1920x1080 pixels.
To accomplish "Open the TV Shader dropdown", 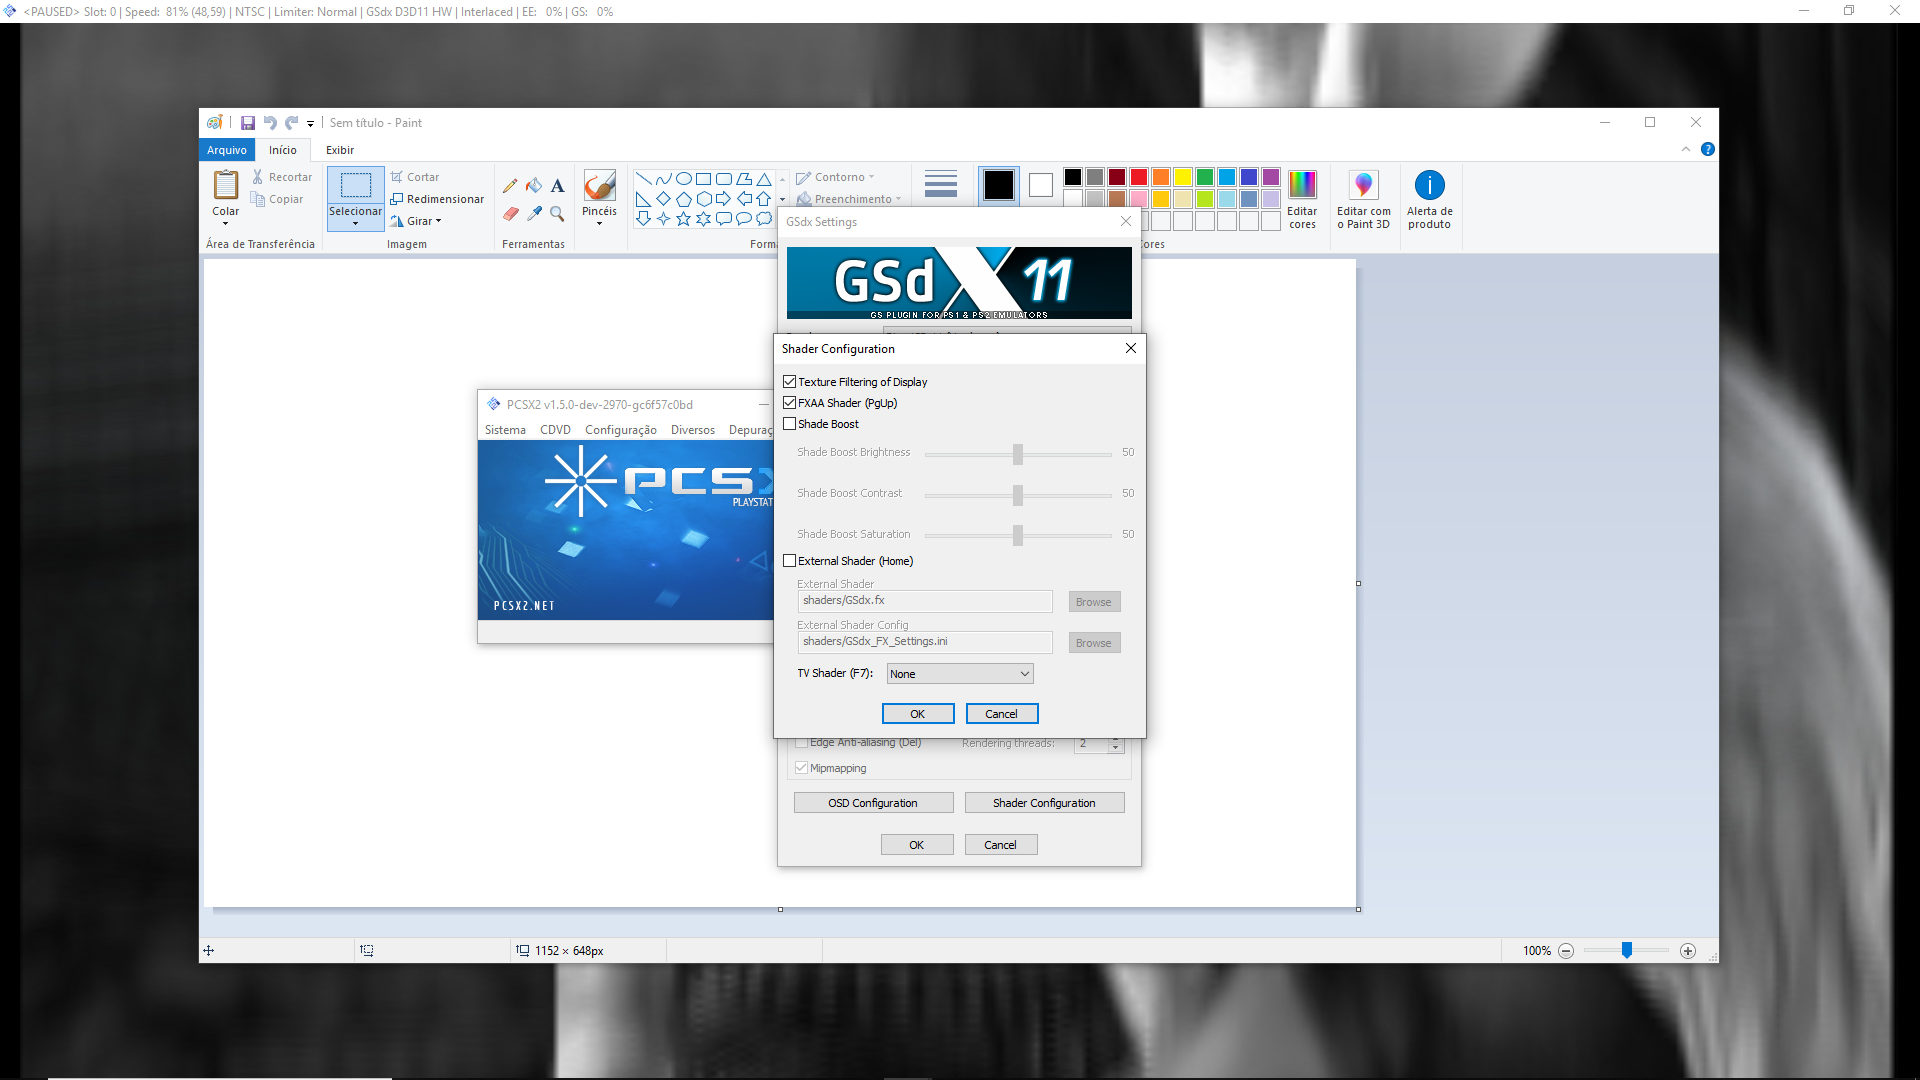I will [x=958, y=673].
